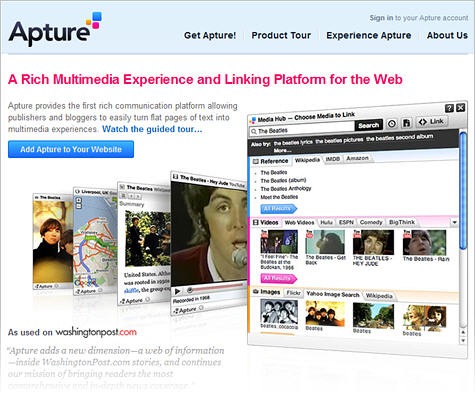The height and width of the screenshot is (395, 475).
Task: Select the BigThink videos tab
Action: point(402,222)
